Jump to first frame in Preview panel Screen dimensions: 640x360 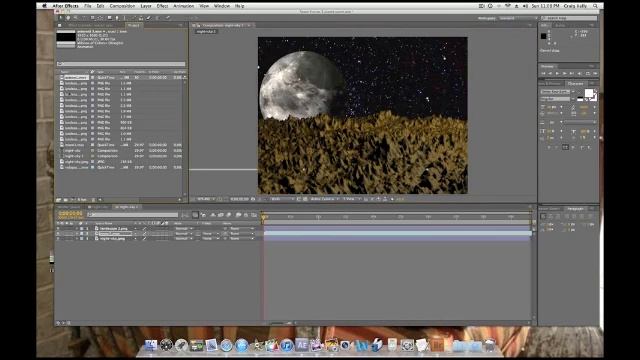[x=543, y=73]
